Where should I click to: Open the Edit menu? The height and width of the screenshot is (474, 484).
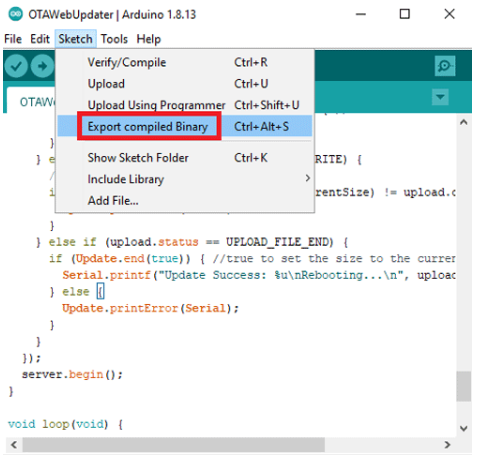(40, 39)
